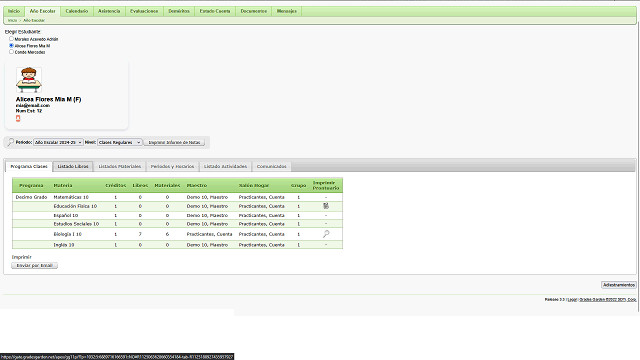Click the Enviar por Email button
Viewport: 640px width, 360px height.
coord(35,265)
